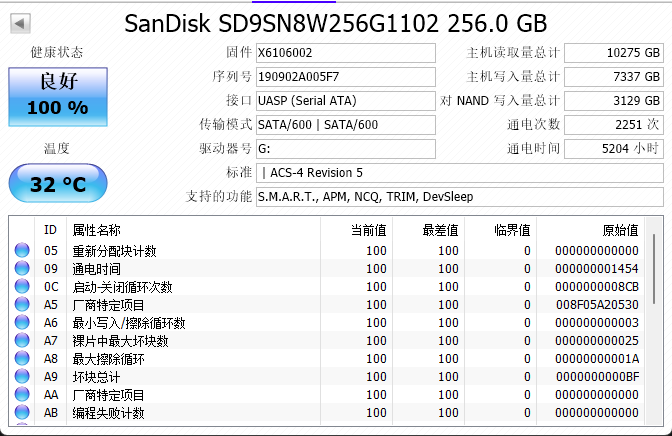This screenshot has height=436, width=672.
Task: Click status orb for attribute 0C
Action: click(x=22, y=287)
